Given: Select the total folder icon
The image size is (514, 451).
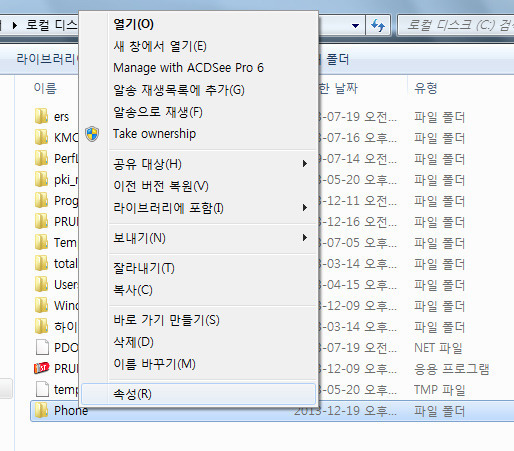Looking at the screenshot, I should [41, 263].
